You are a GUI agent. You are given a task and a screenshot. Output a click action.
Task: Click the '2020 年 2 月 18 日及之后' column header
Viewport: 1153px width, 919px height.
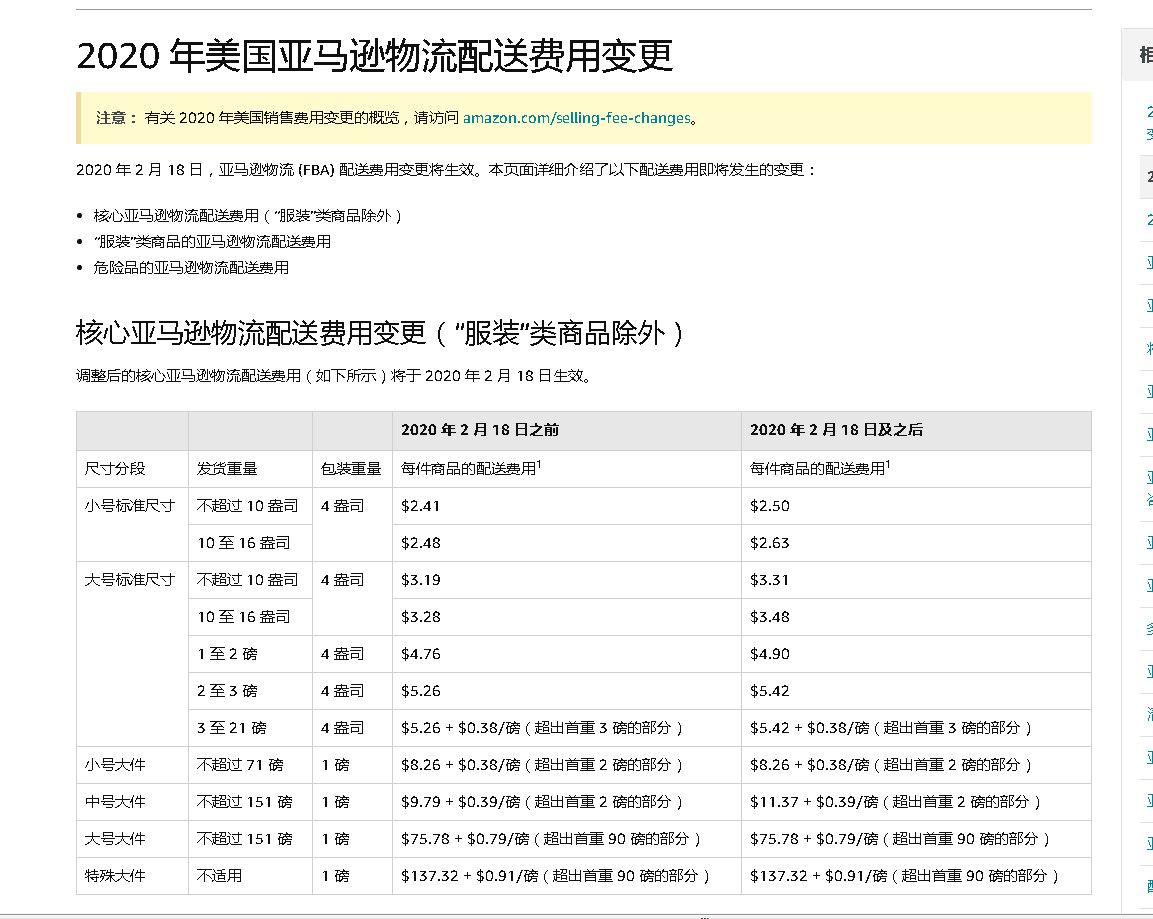[x=836, y=430]
